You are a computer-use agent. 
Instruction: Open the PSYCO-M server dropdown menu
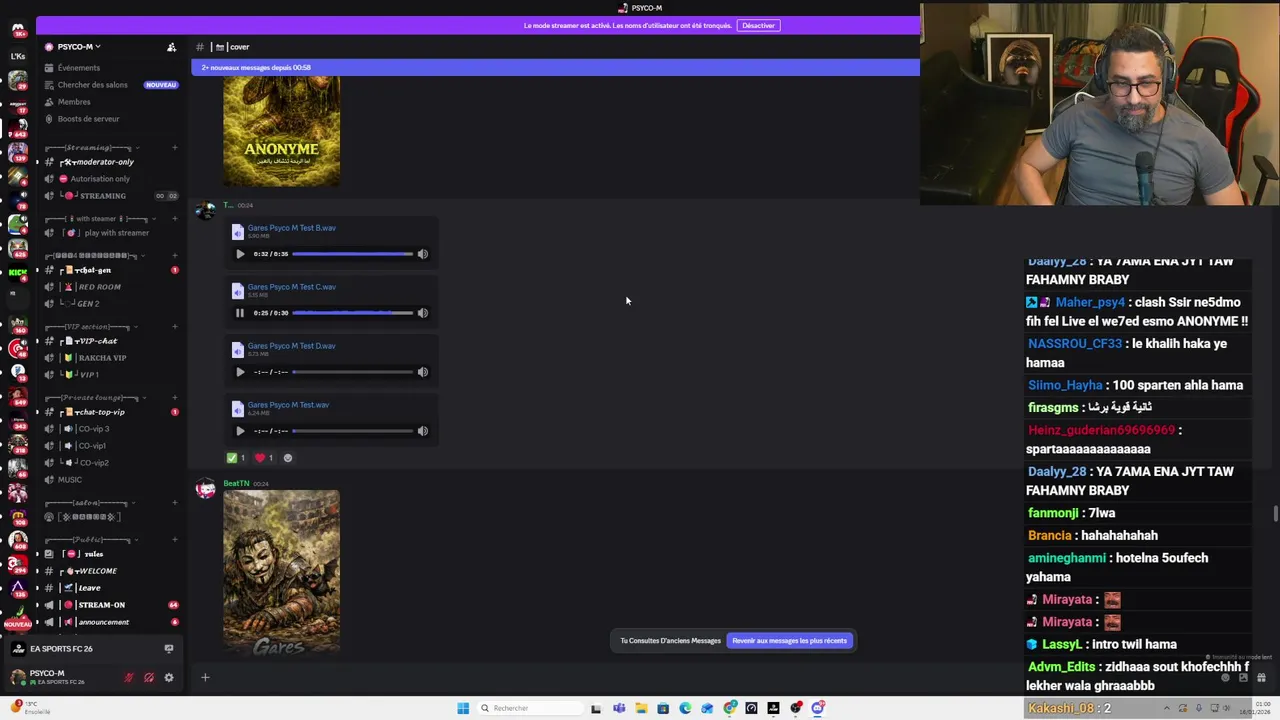(x=79, y=47)
